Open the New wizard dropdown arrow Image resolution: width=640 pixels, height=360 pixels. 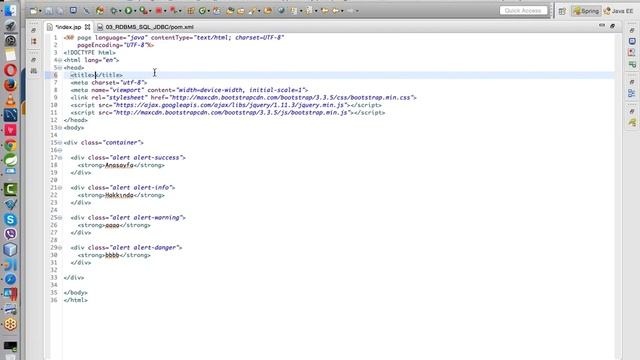click(40, 11)
